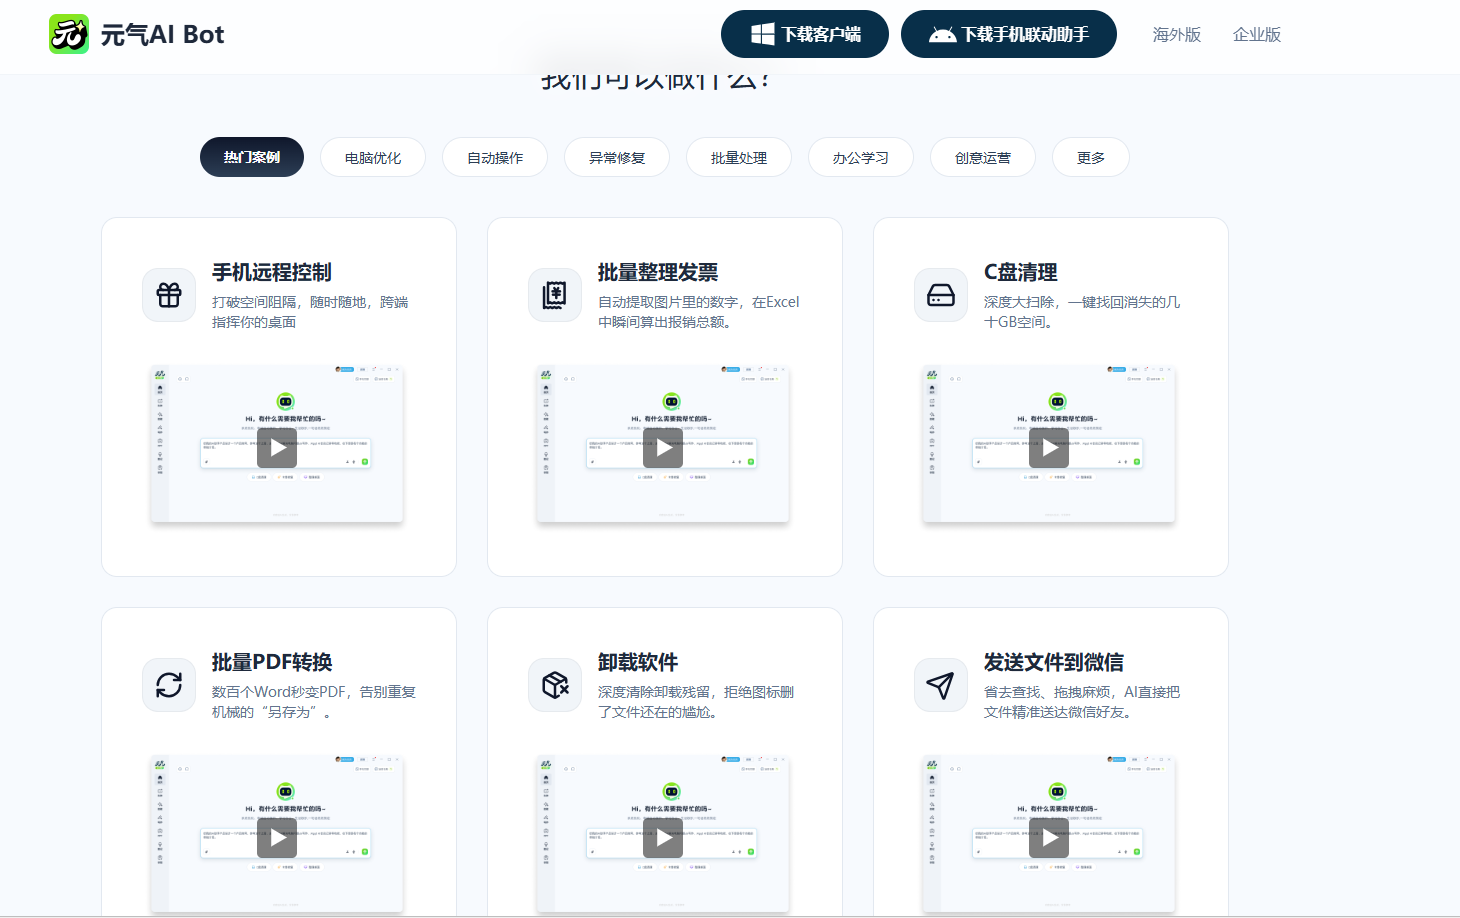Click the 下载客户端 download button
Image resolution: width=1460 pixels, height=918 pixels.
click(804, 33)
